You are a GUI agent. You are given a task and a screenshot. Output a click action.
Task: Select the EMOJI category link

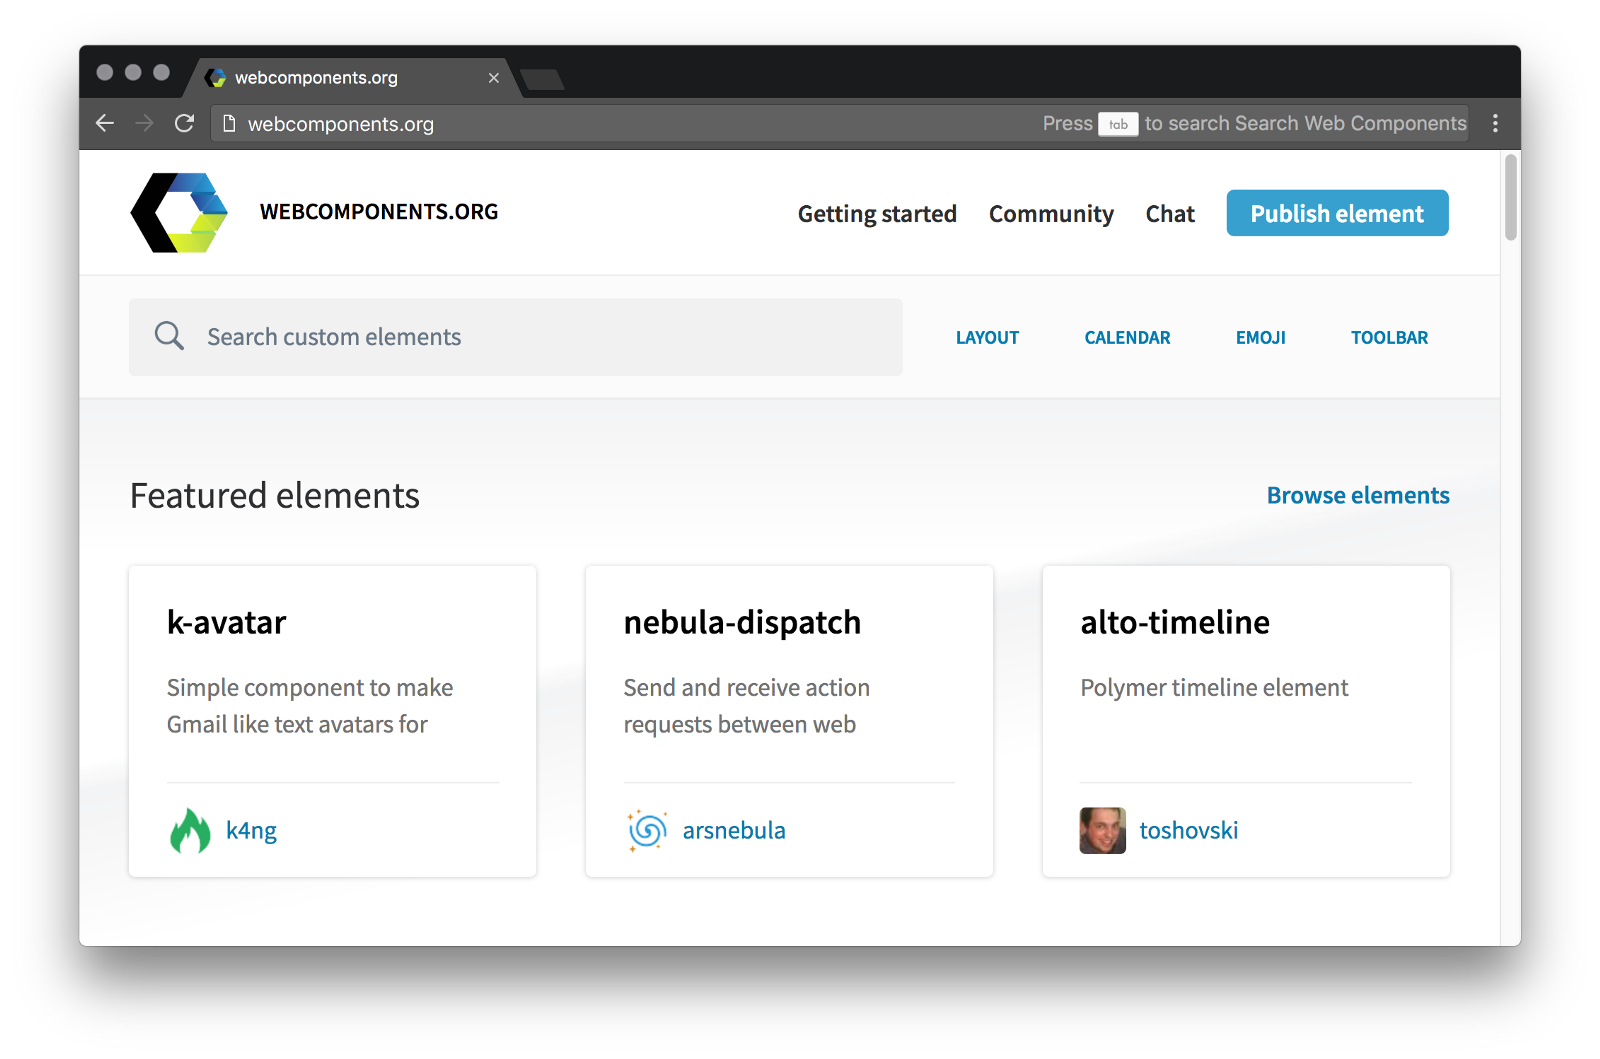tap(1260, 338)
